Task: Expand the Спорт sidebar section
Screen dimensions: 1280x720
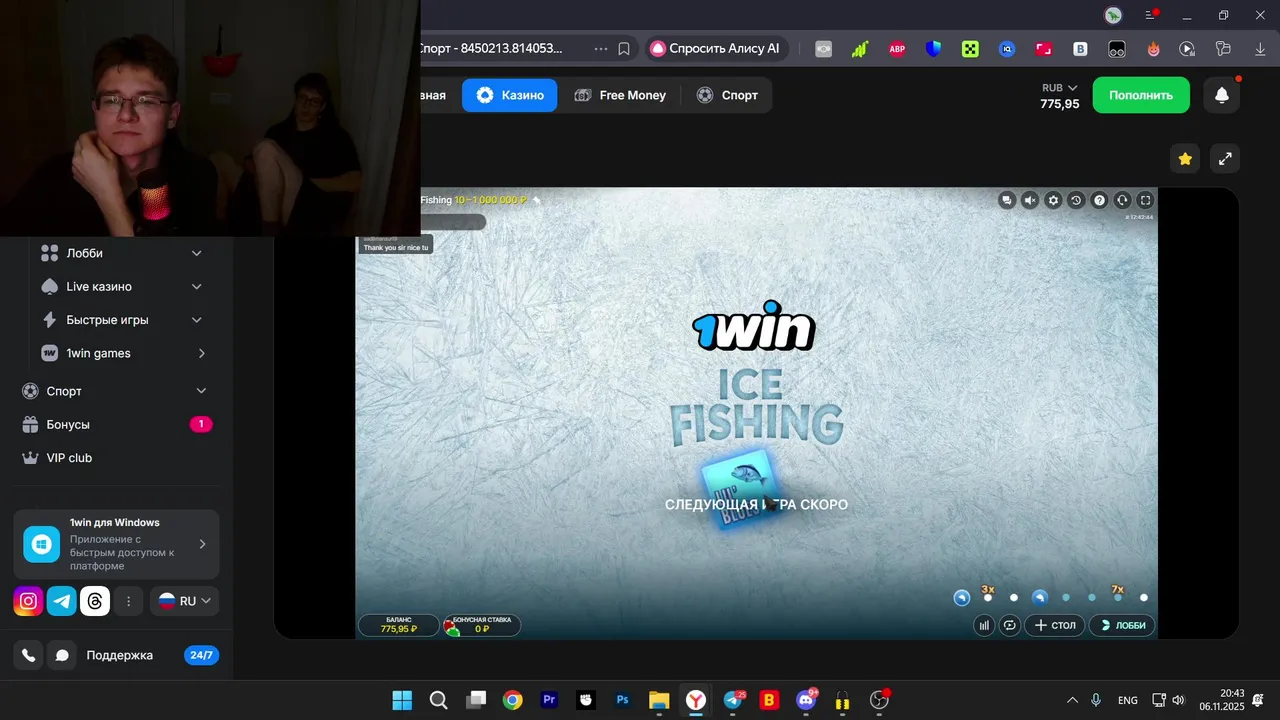Action: pyautogui.click(x=116, y=391)
